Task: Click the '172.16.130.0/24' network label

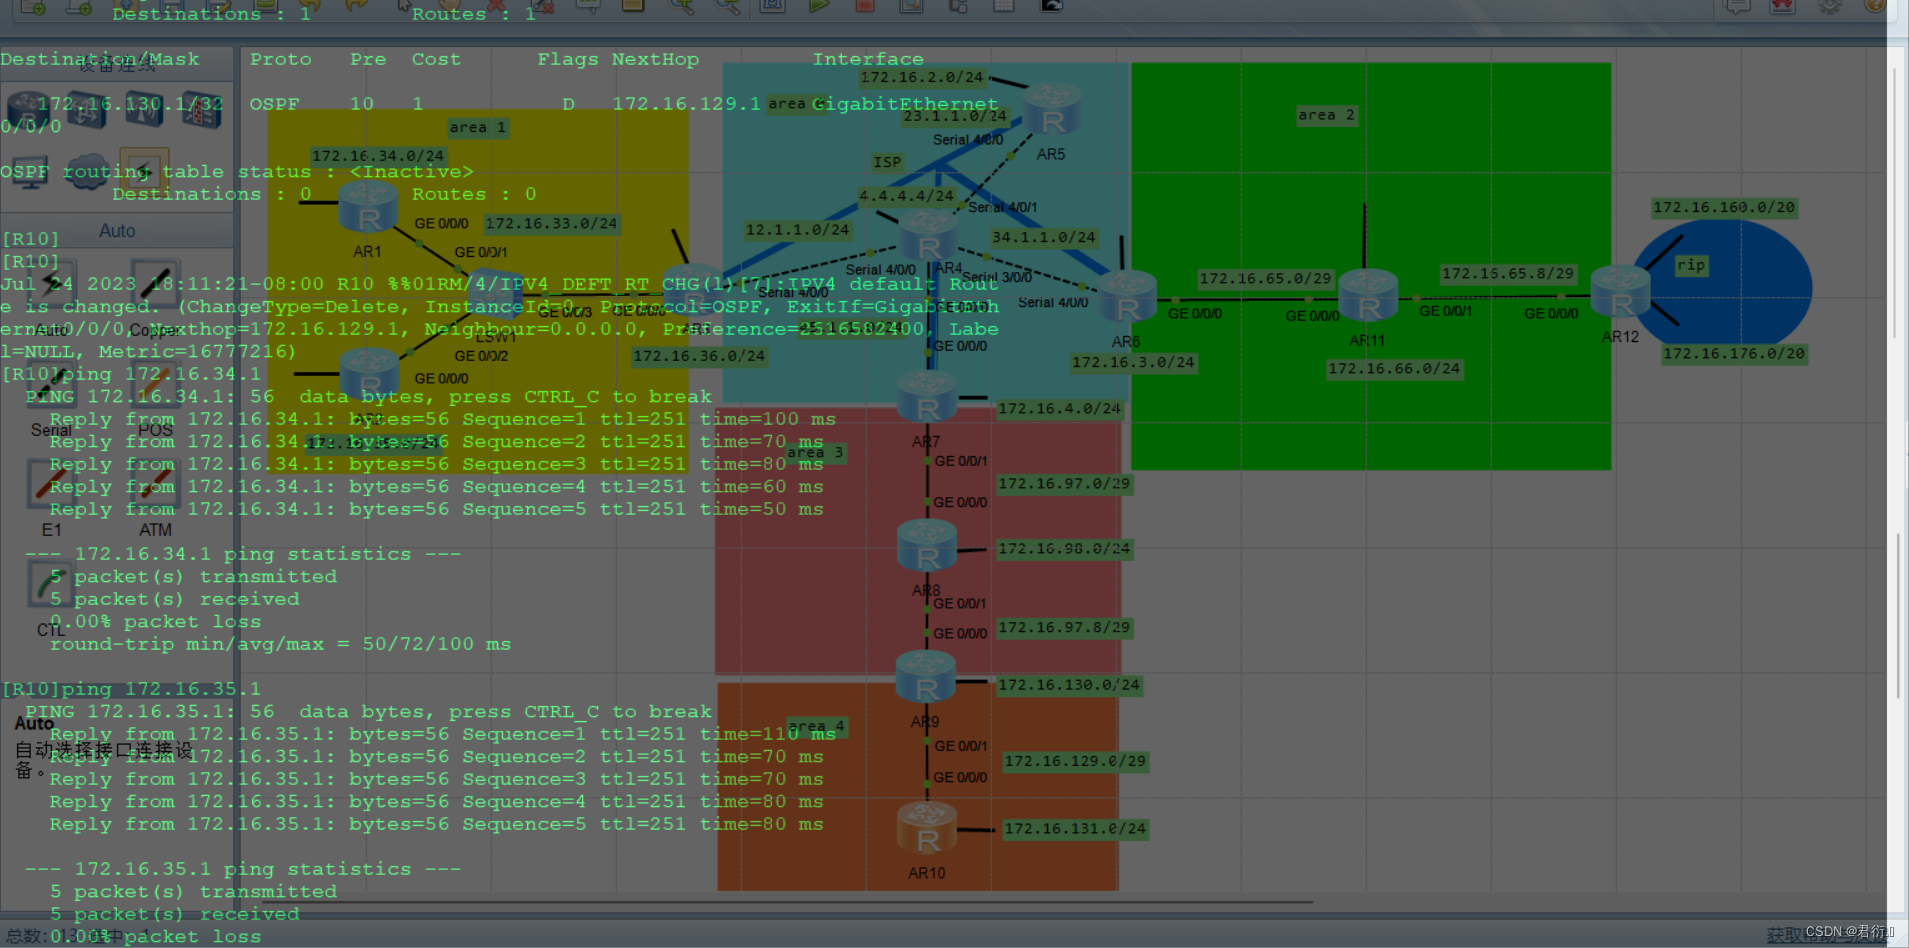Action: pos(1069,685)
